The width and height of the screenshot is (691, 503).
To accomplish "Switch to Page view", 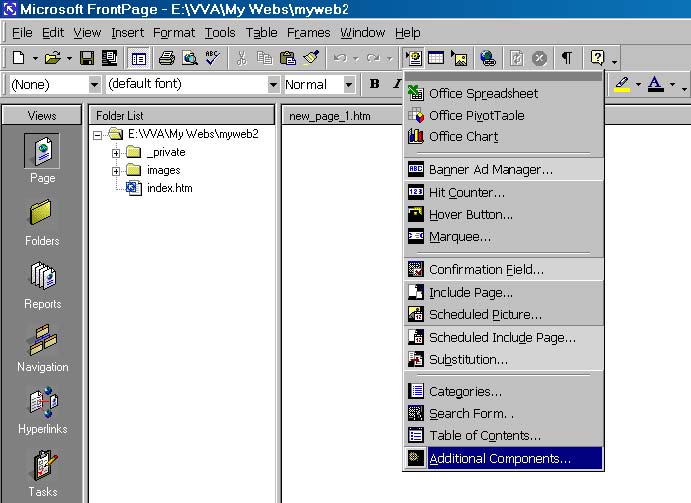I will pos(42,159).
